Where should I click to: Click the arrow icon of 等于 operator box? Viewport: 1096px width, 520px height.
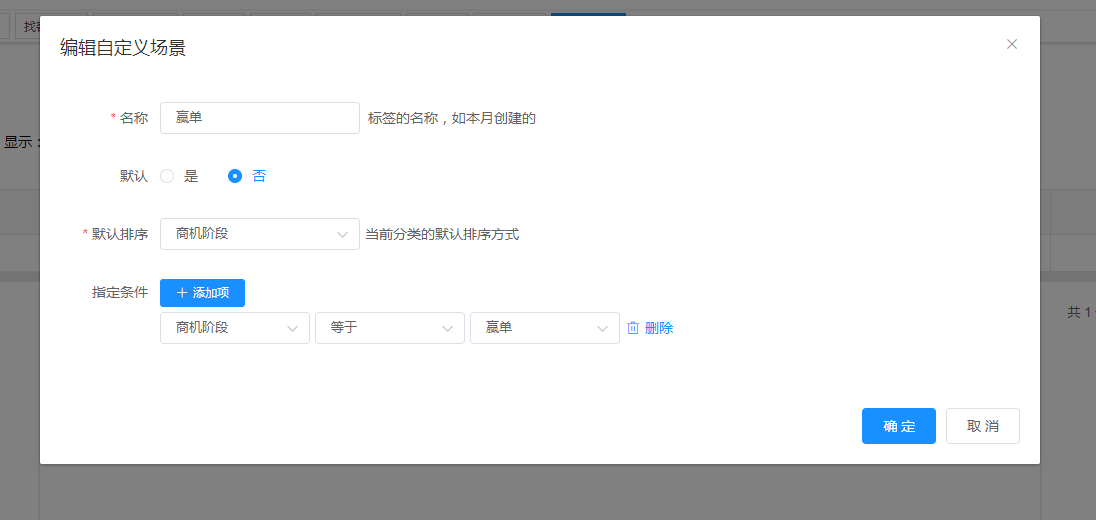point(447,328)
